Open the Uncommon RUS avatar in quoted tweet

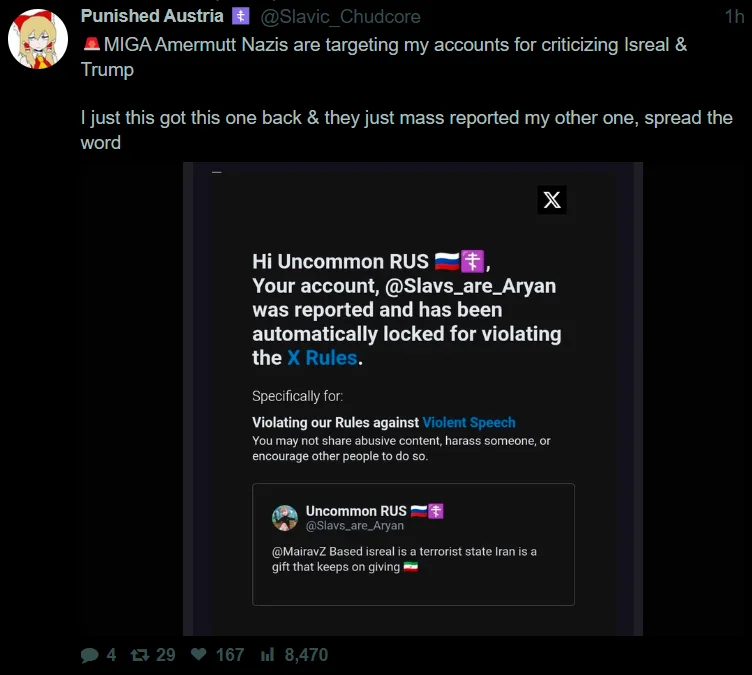pyautogui.click(x=285, y=517)
